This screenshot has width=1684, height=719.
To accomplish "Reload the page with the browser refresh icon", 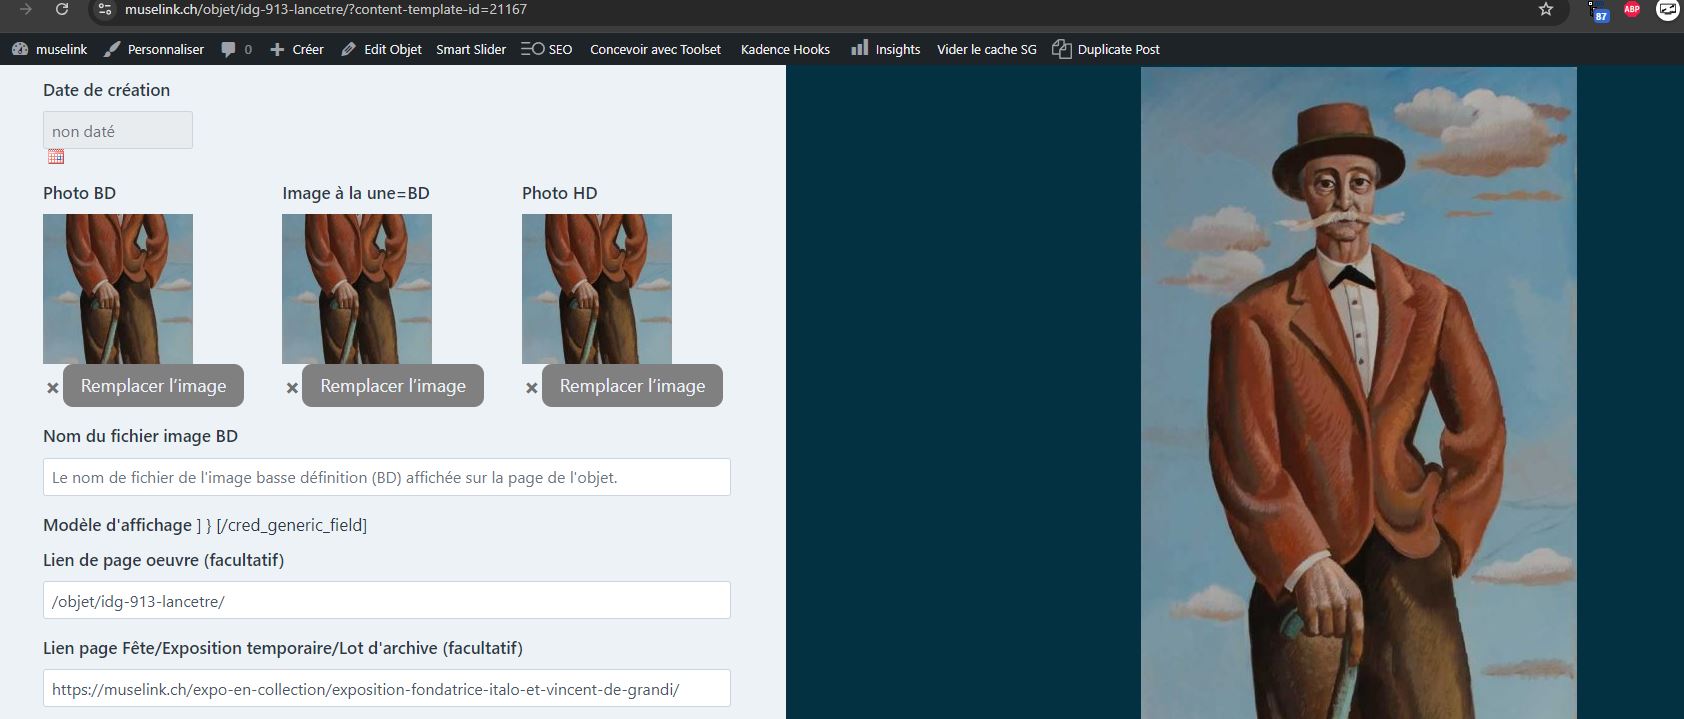I will 62,9.
